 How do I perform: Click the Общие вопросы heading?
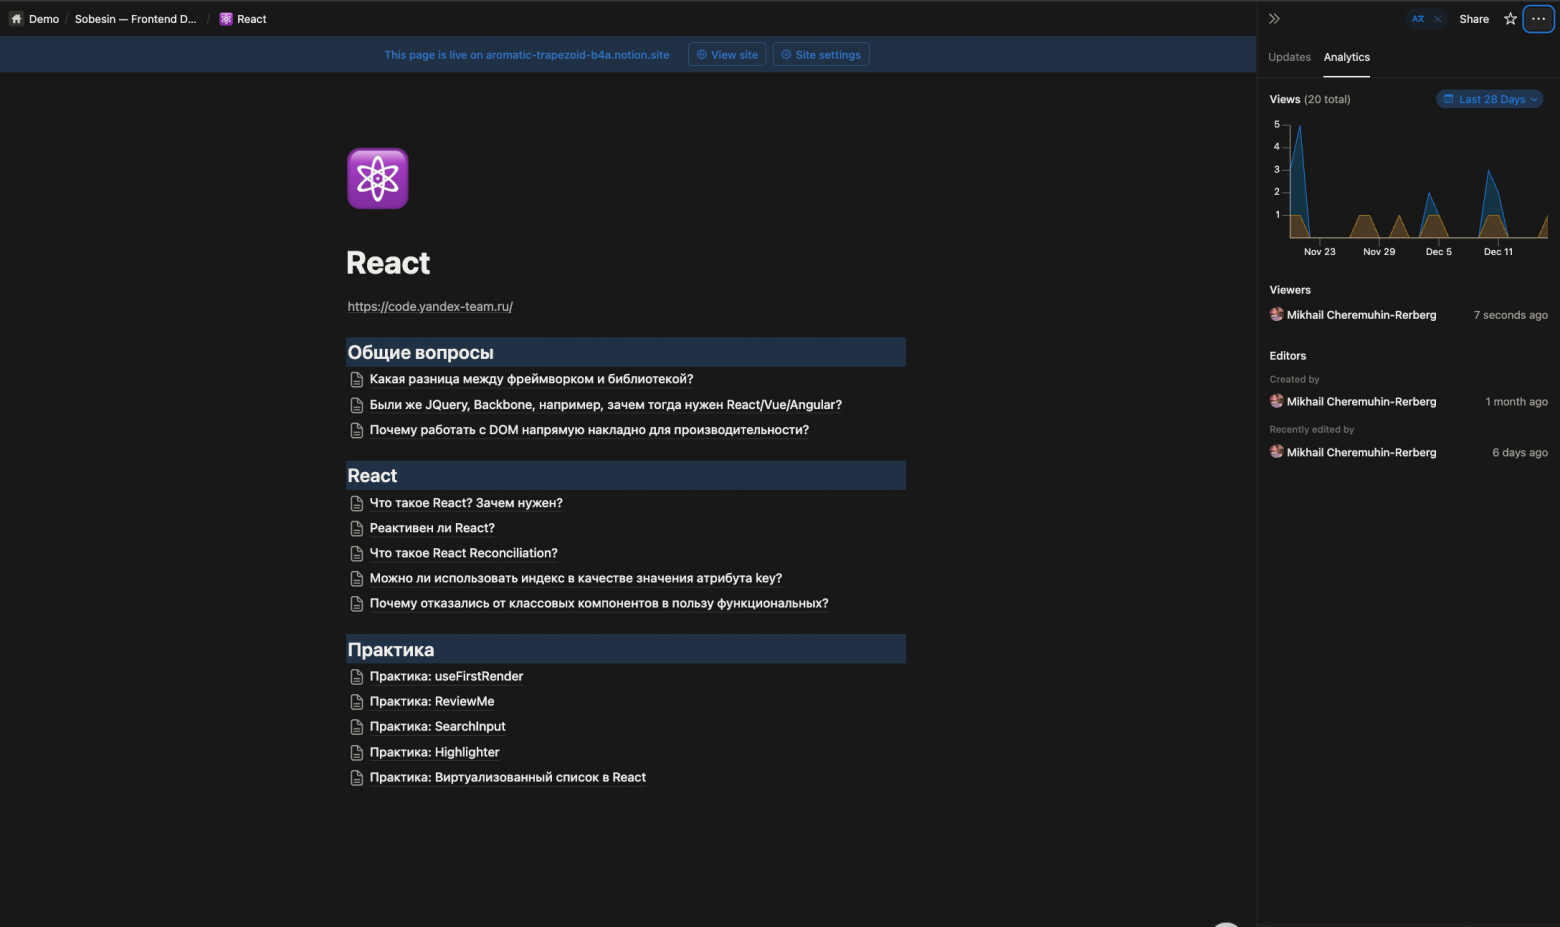(x=420, y=353)
